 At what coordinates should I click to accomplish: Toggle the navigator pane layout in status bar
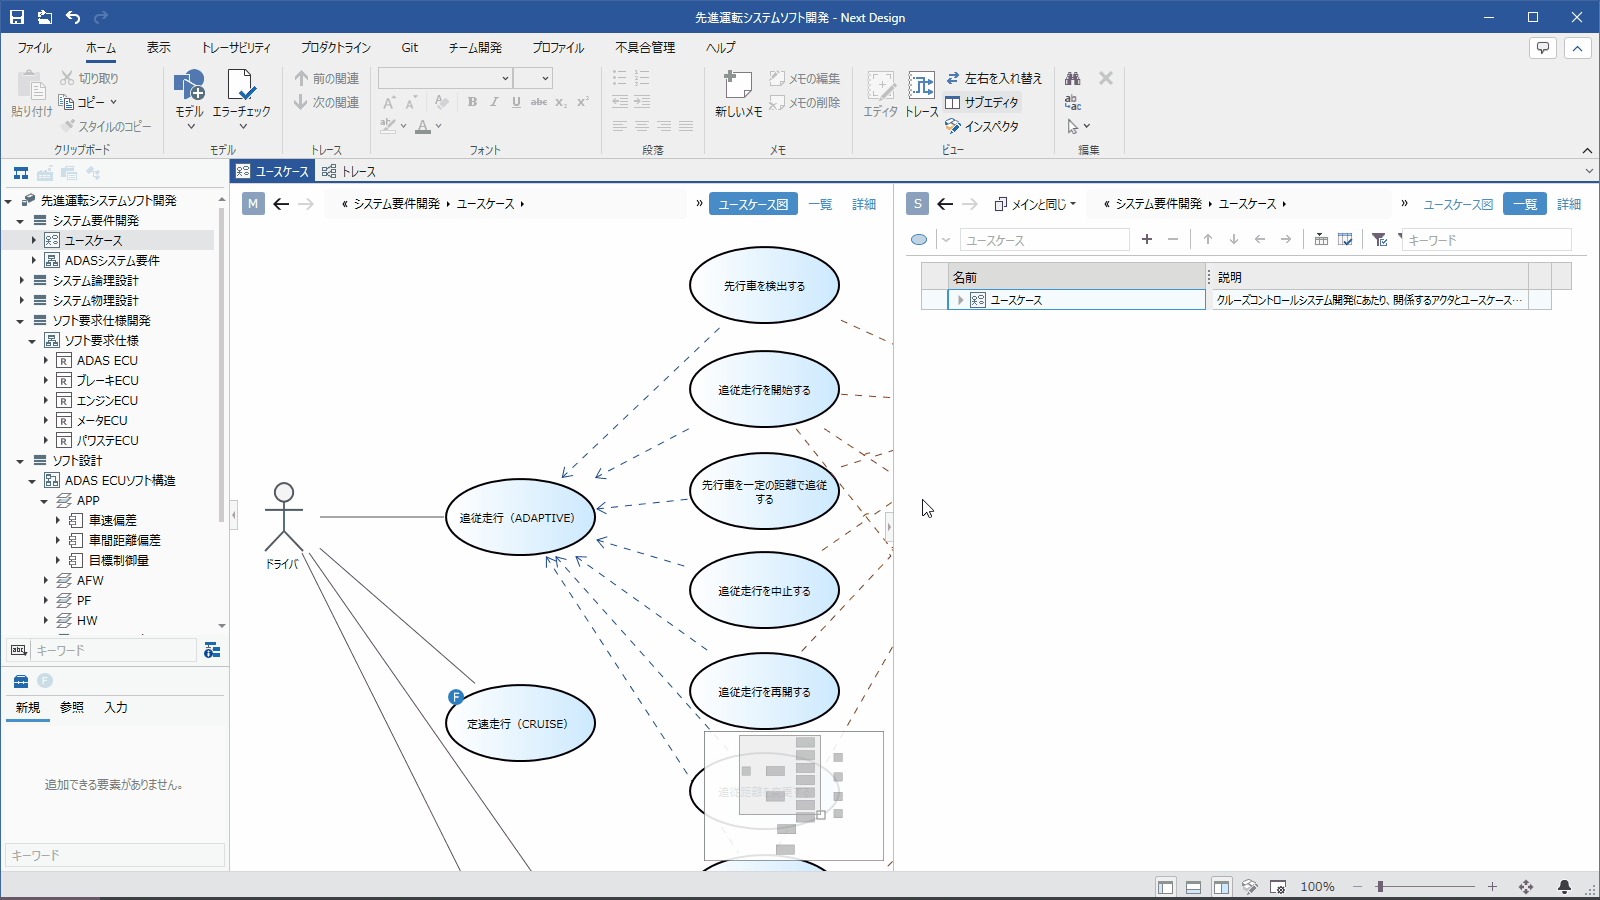[1166, 887]
